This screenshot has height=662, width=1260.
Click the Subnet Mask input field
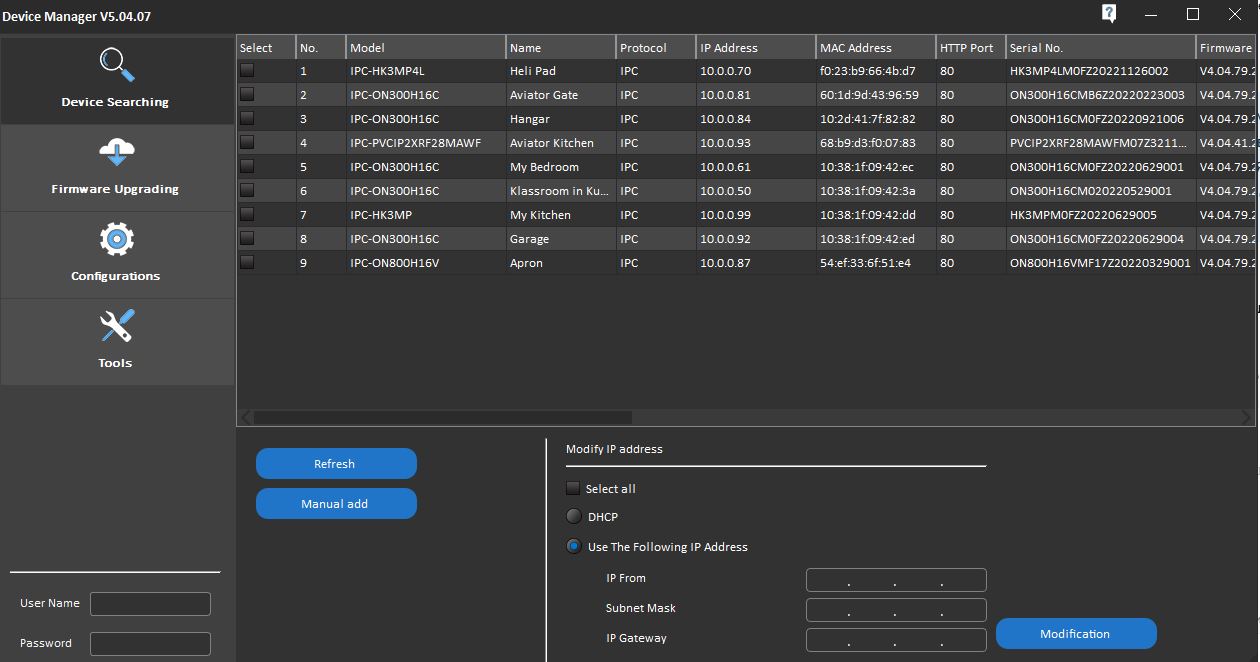pyautogui.click(x=896, y=610)
